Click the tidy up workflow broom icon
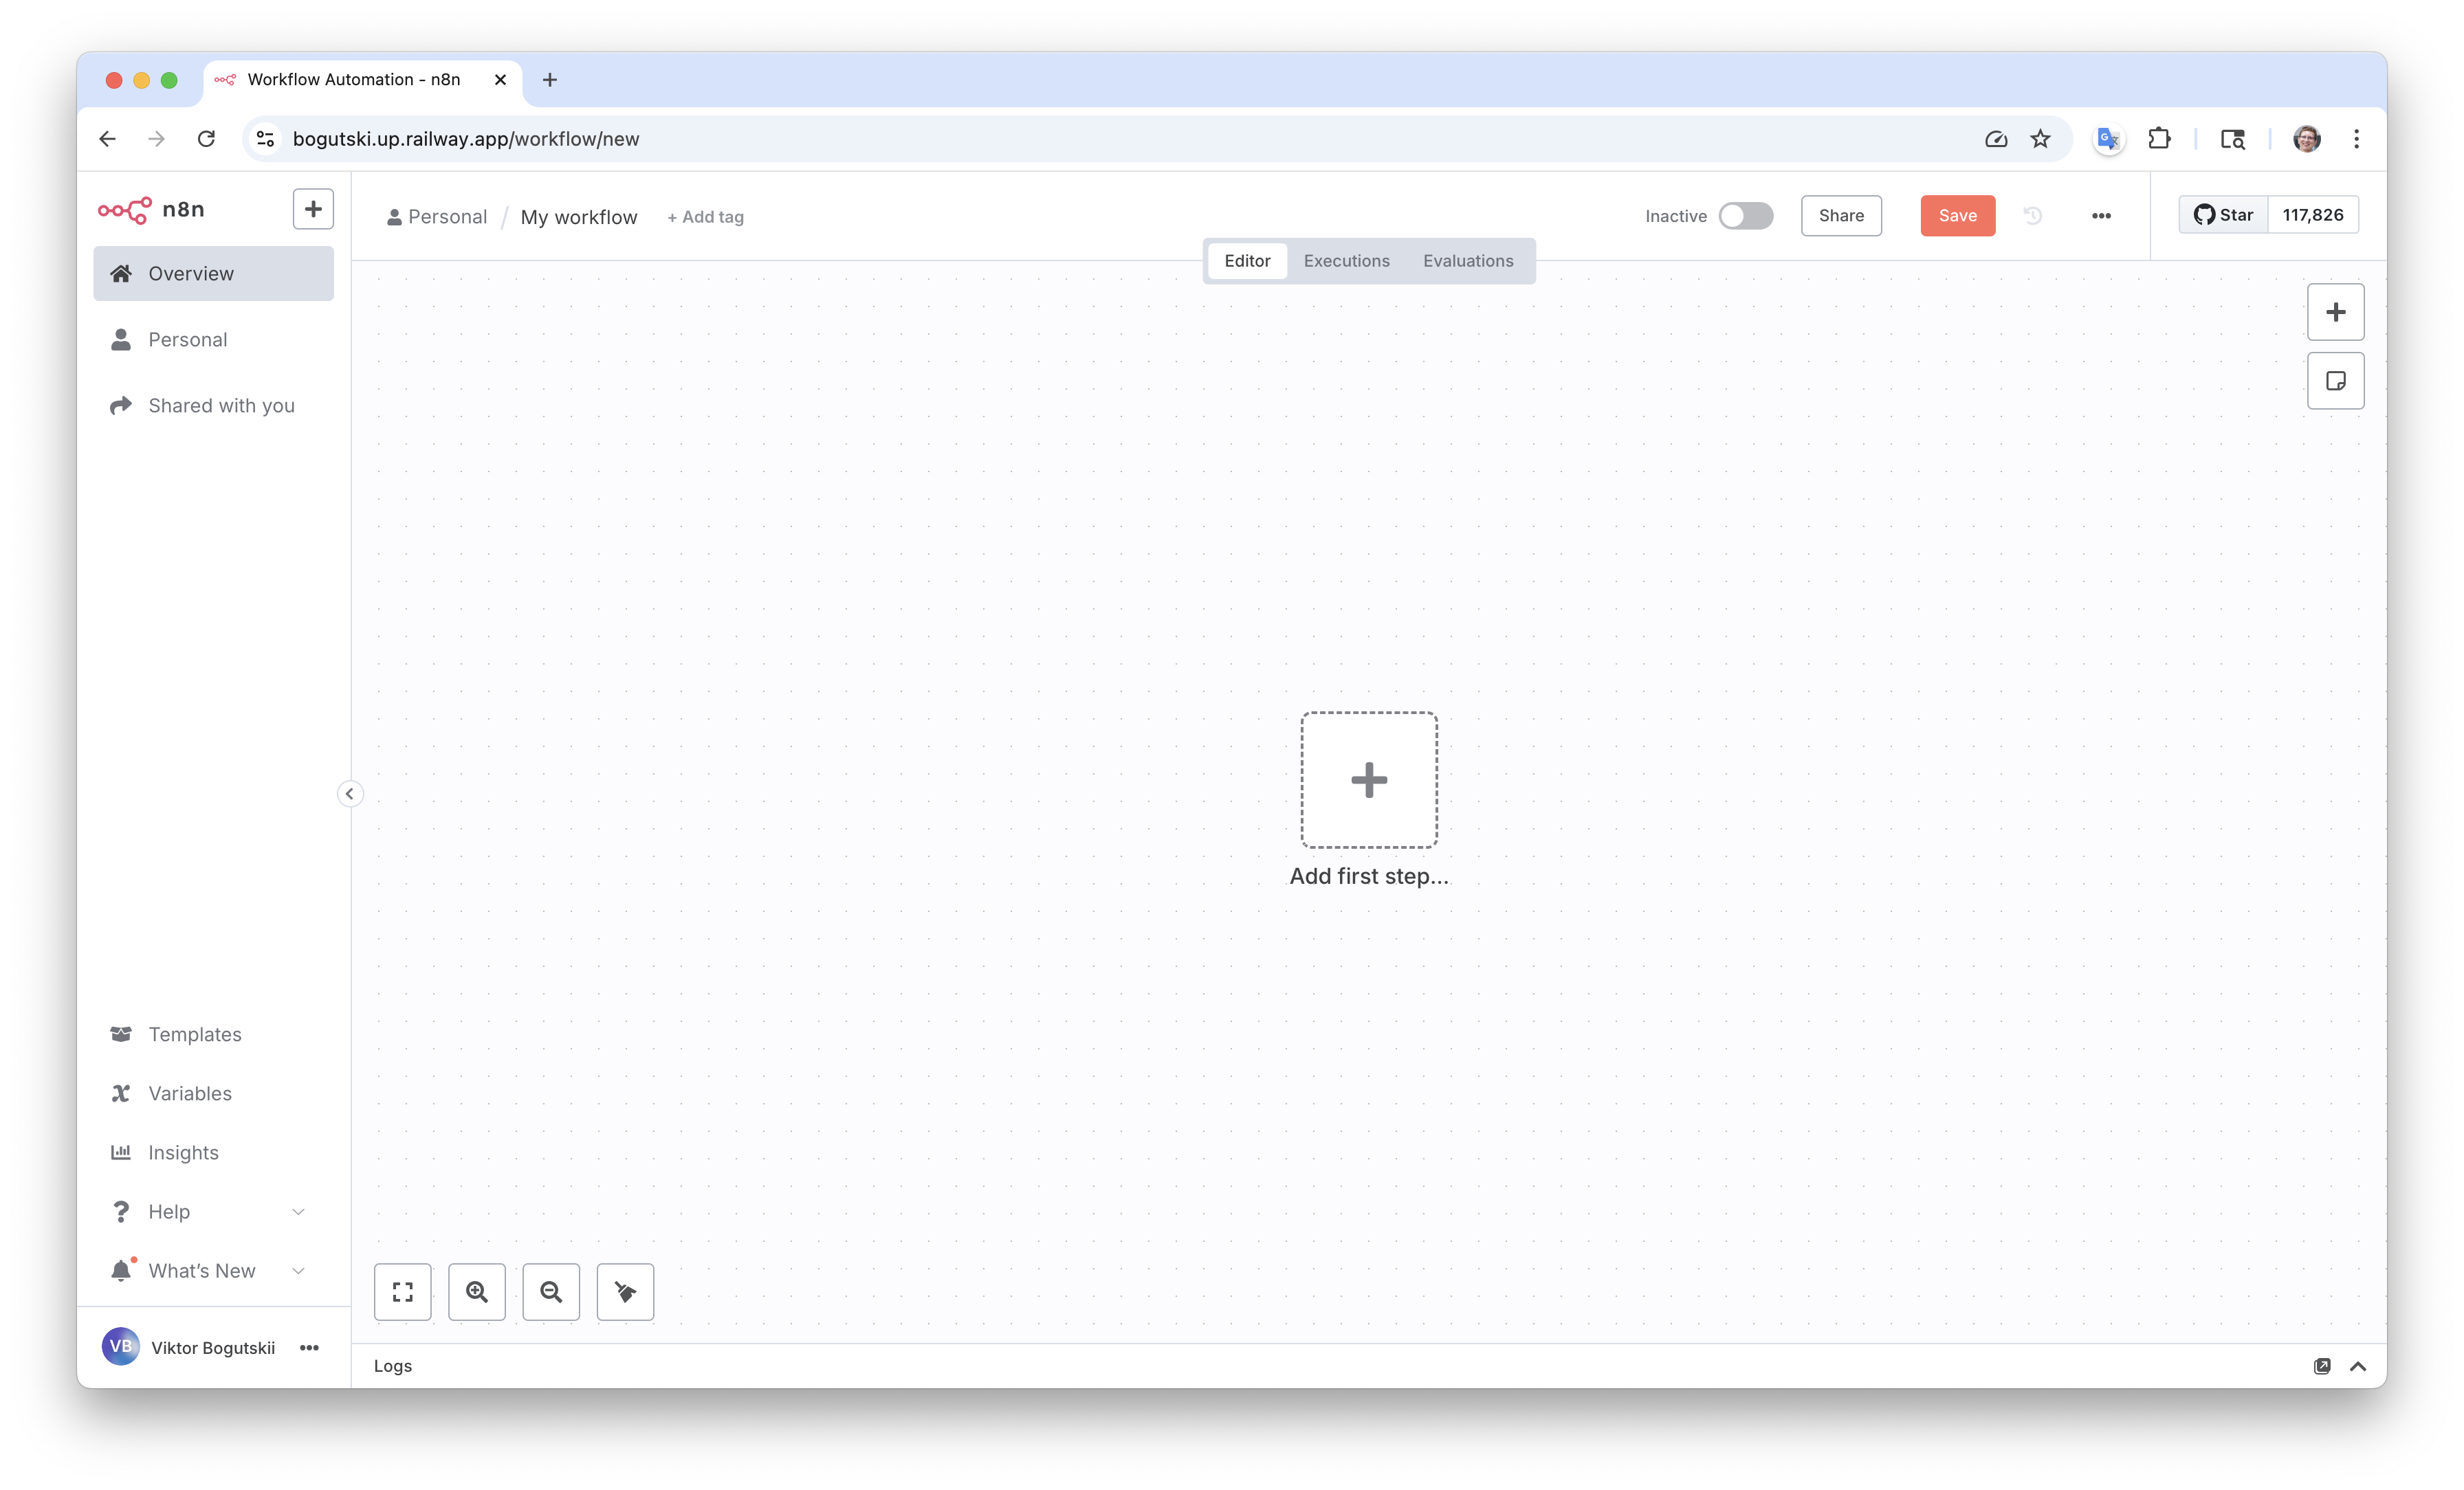 tap(625, 1292)
